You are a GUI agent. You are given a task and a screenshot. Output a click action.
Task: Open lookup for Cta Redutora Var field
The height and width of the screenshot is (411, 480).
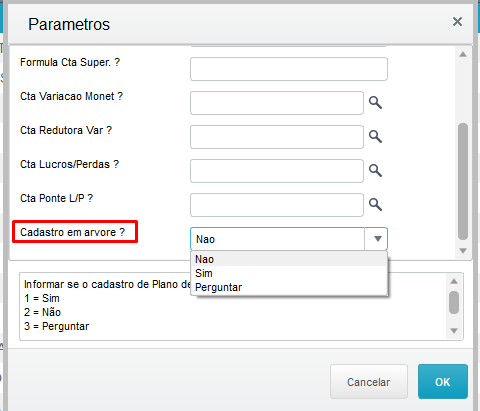click(x=375, y=137)
